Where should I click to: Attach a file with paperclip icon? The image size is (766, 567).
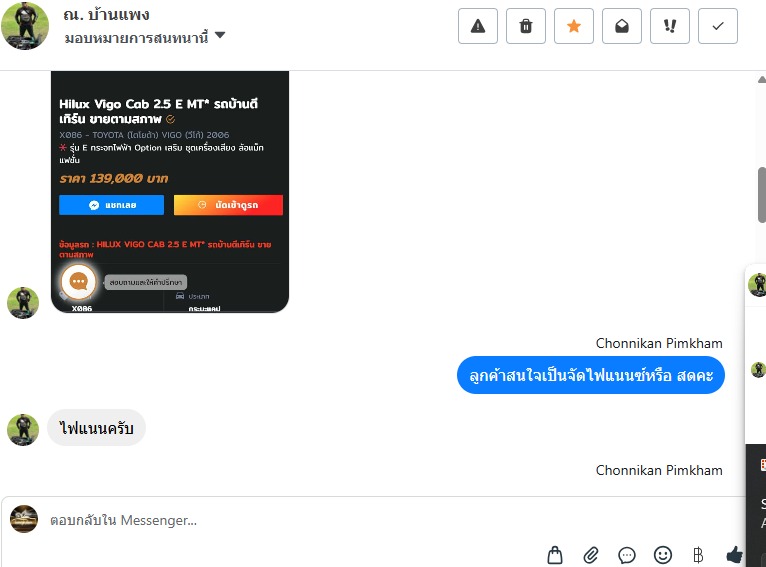point(591,555)
